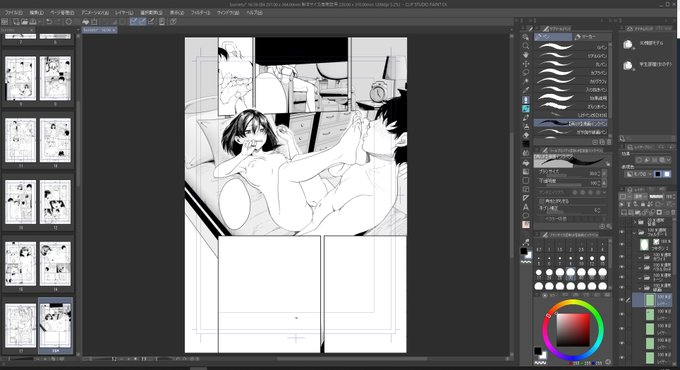Select the Gペン sub tool
The image size is (680, 370).
[x=571, y=47]
